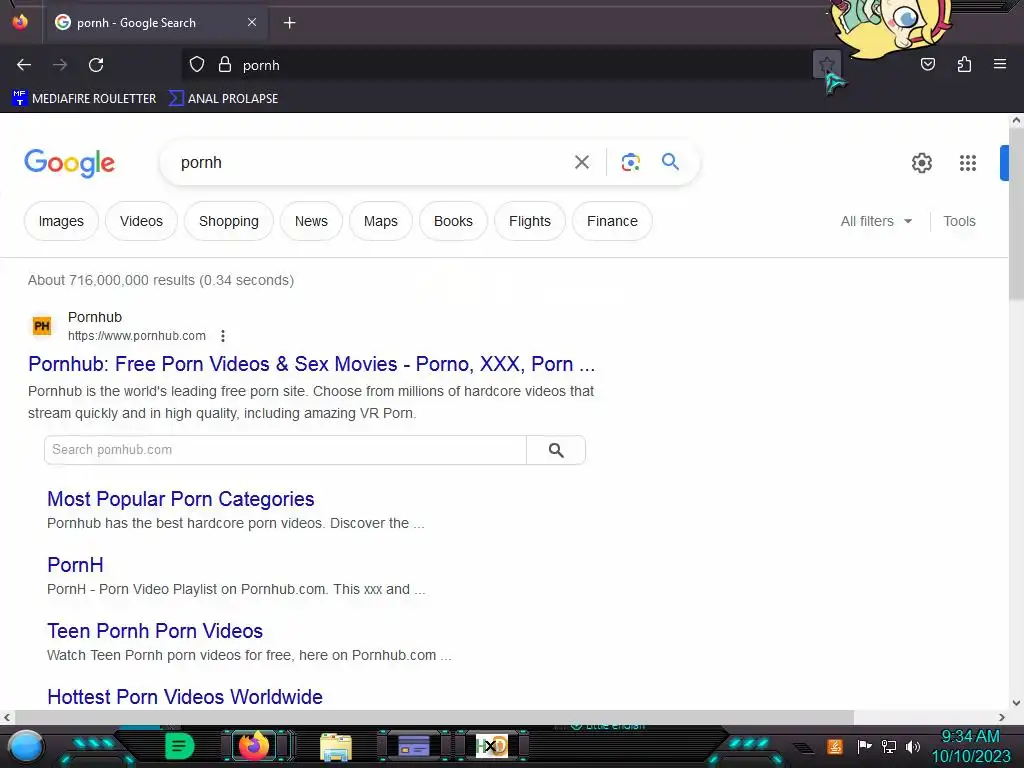The width and height of the screenshot is (1024, 768).
Task: Open Firefox hamburger application menu
Action: coord(999,64)
